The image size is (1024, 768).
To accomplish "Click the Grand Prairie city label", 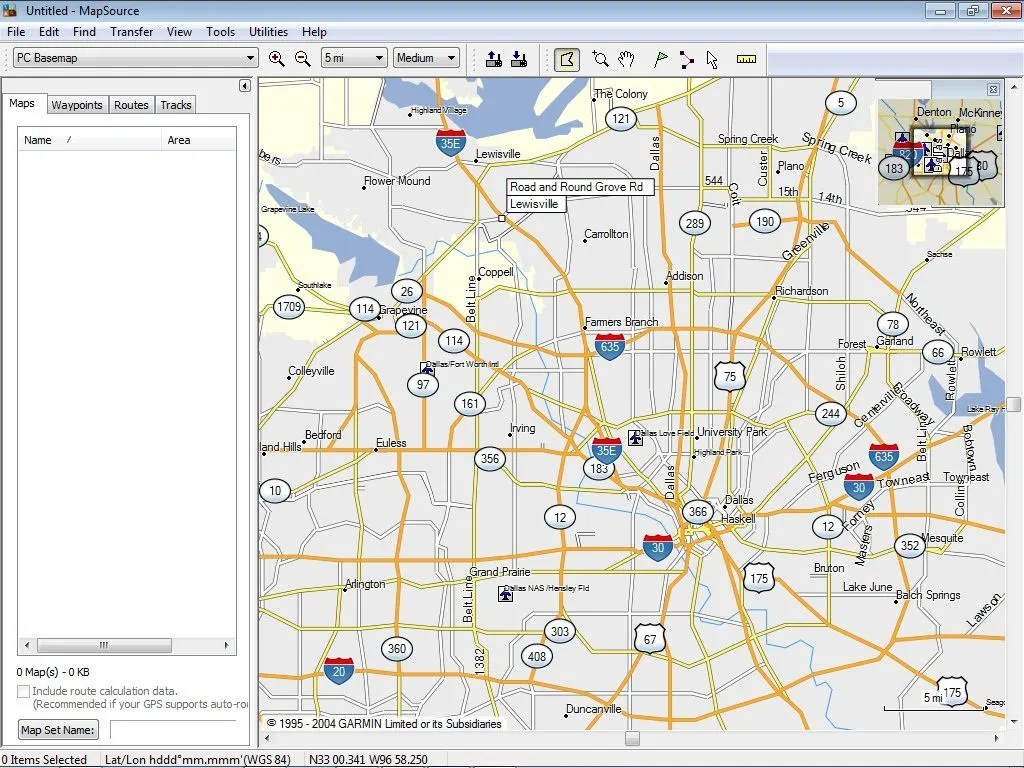I will coord(500,572).
